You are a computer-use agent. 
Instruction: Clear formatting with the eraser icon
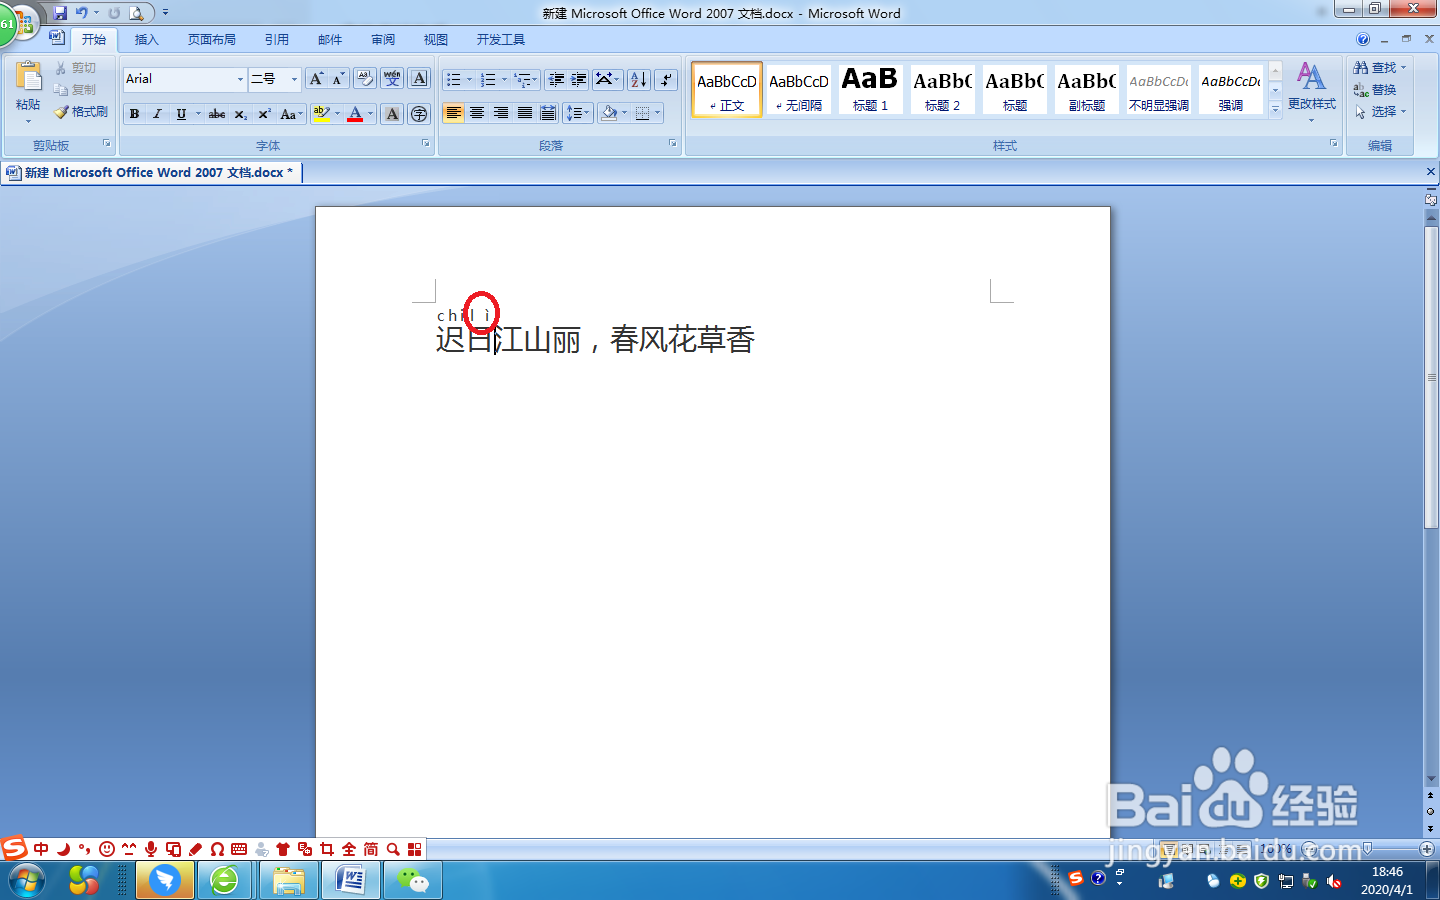365,78
